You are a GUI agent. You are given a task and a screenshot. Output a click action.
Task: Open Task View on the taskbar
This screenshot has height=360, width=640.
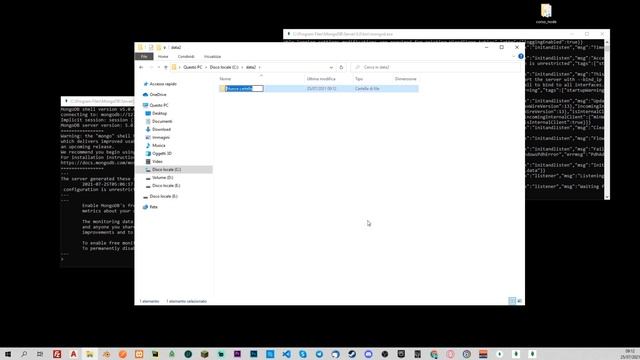[x=40, y=354]
